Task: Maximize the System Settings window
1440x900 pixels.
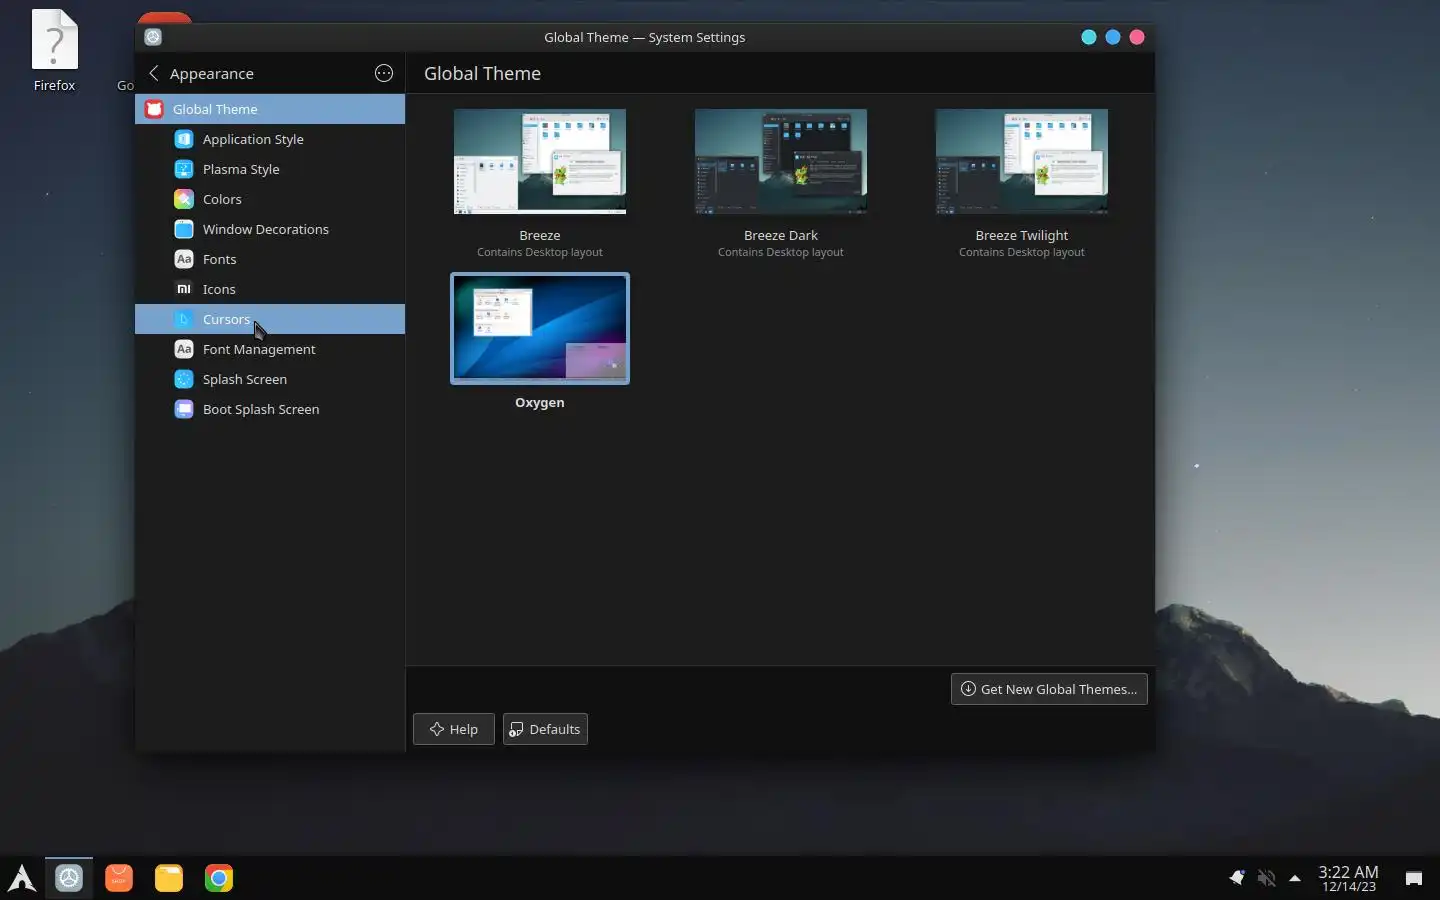Action: coord(1113,37)
